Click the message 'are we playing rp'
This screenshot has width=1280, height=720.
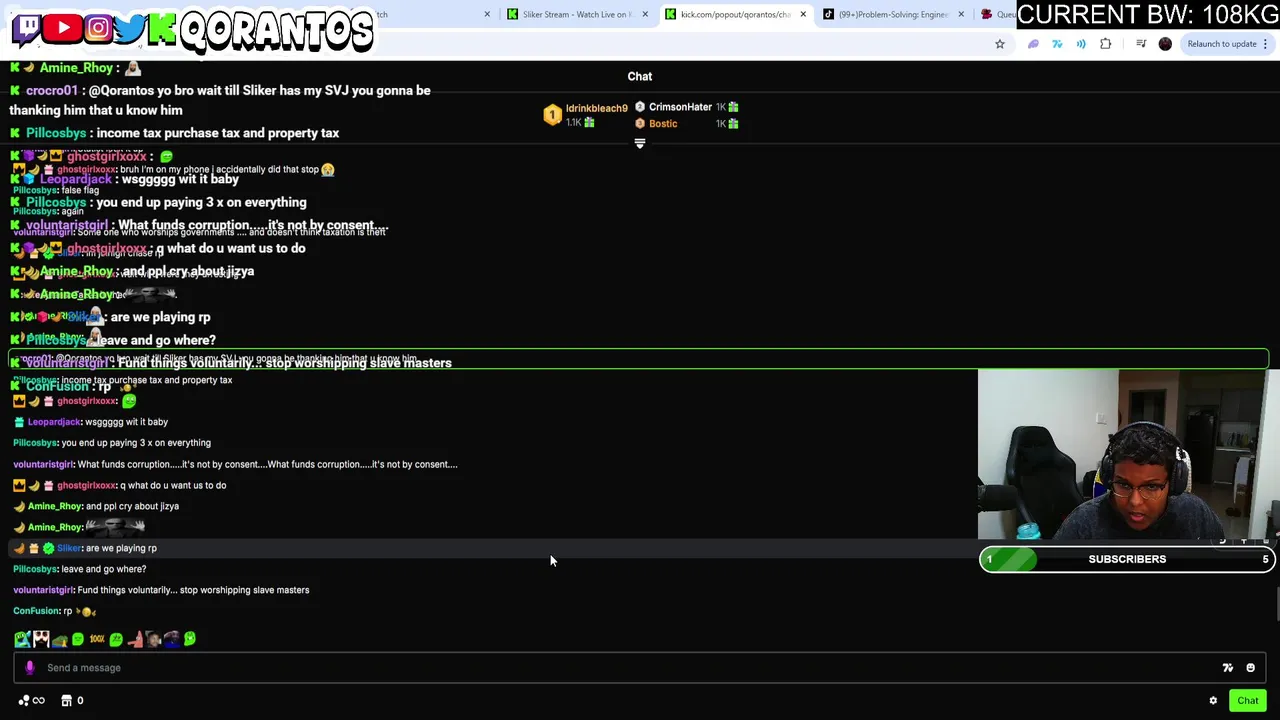click(x=121, y=548)
